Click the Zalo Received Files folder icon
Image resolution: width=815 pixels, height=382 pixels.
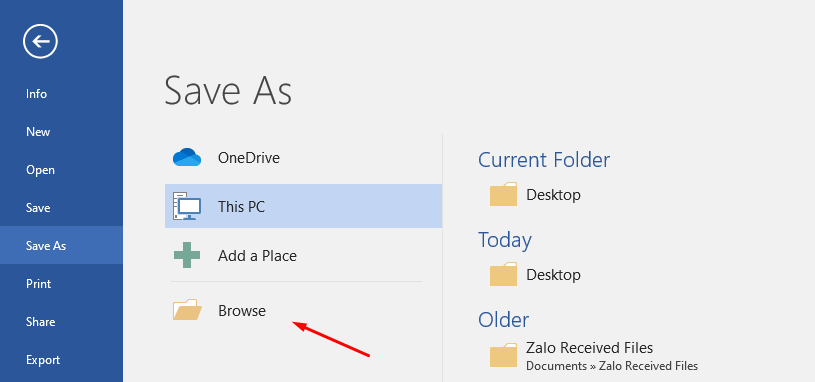click(x=503, y=355)
